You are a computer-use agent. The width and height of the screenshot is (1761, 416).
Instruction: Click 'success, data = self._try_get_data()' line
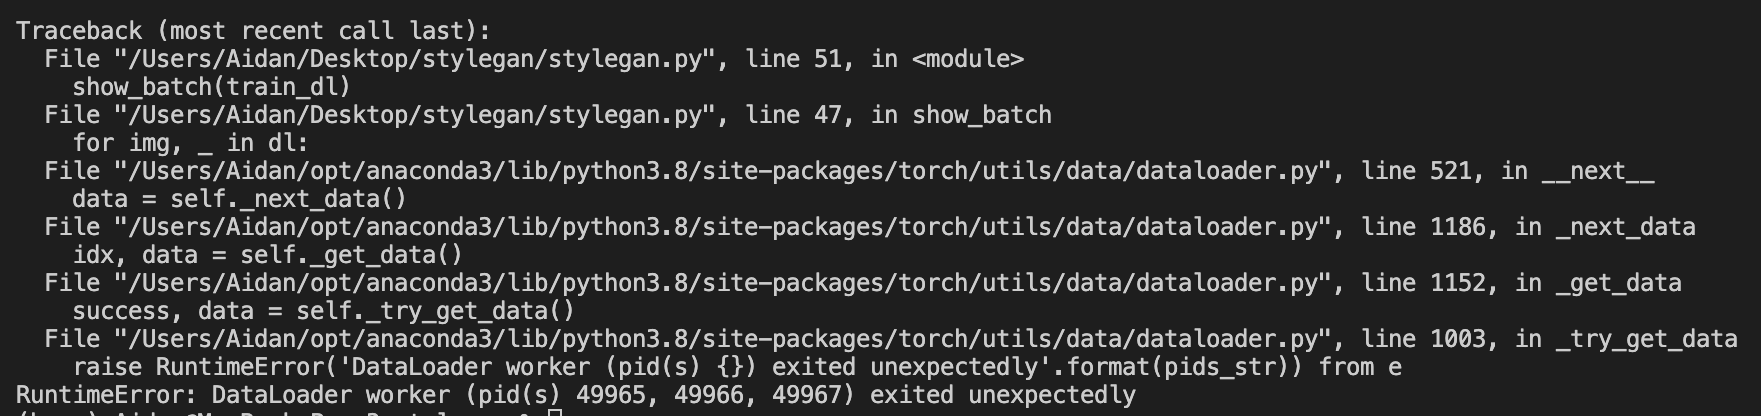(x=323, y=311)
